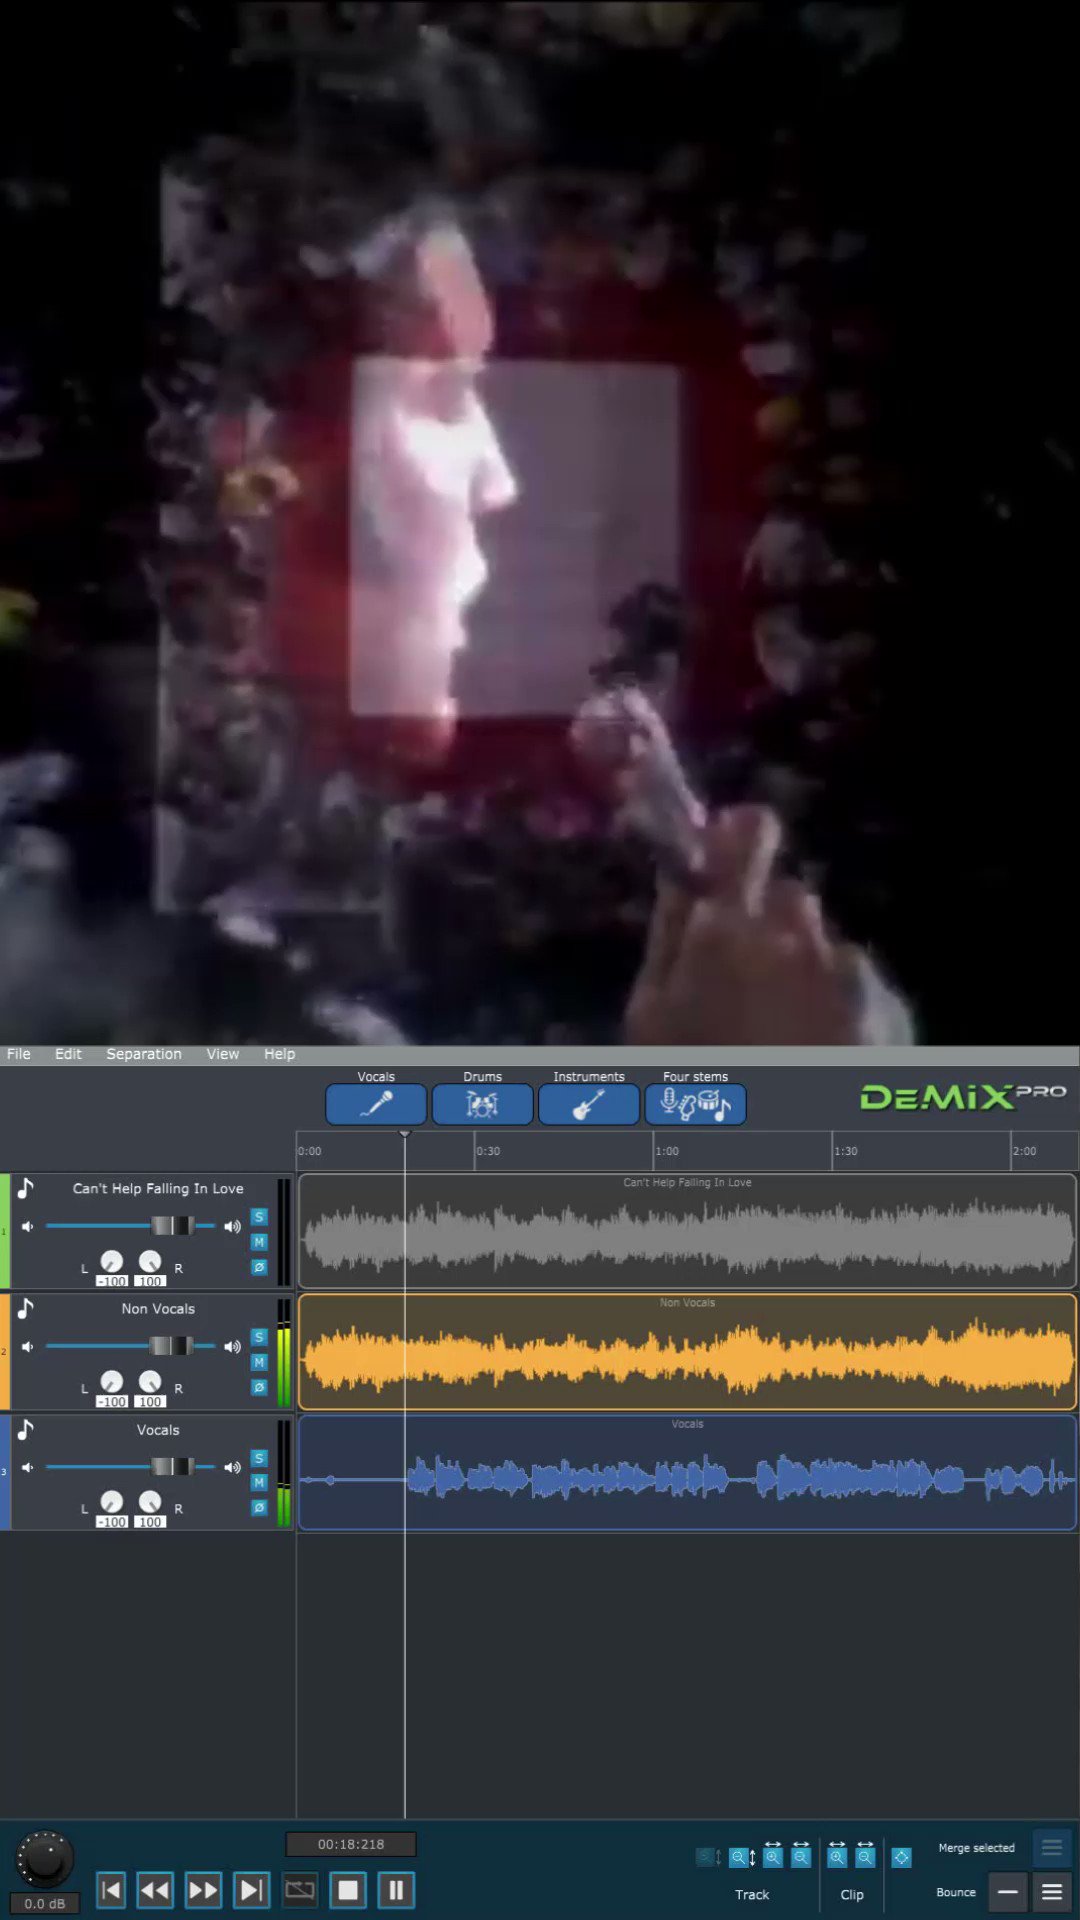Click the 0:30 mark on the timeline ruler
The width and height of the screenshot is (1080, 1920).
(487, 1151)
